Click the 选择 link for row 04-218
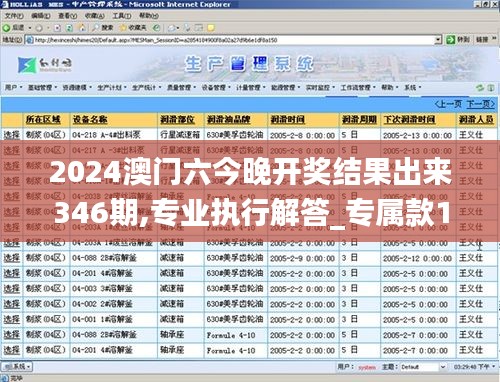 point(12,135)
